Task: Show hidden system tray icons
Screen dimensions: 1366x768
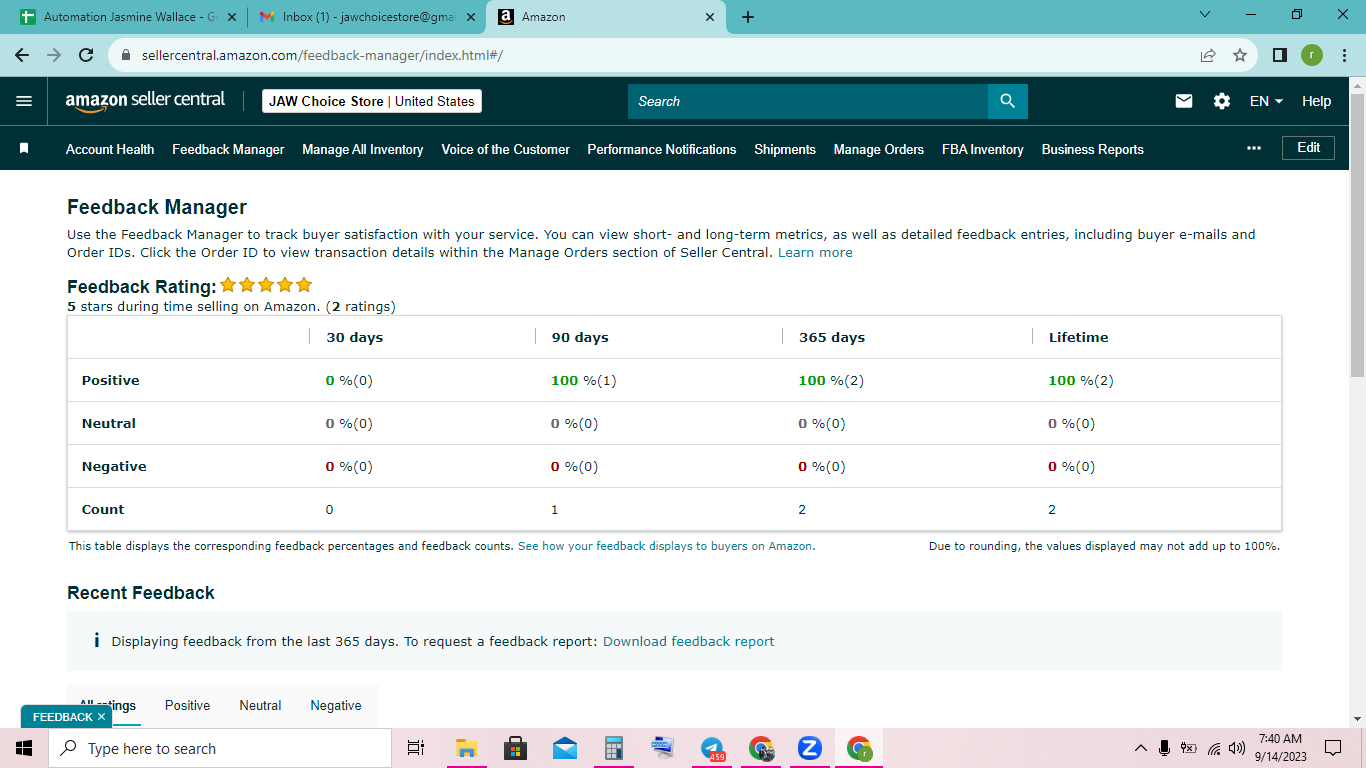Action: coord(1141,748)
